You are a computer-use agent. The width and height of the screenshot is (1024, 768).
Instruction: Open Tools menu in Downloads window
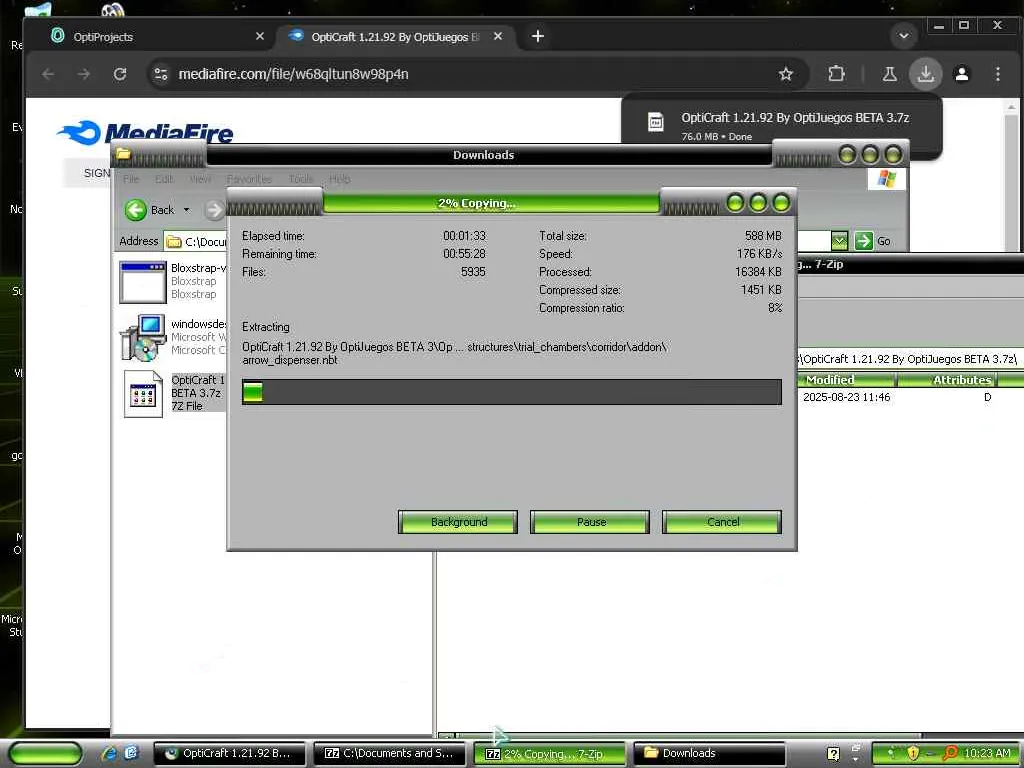pyautogui.click(x=300, y=179)
